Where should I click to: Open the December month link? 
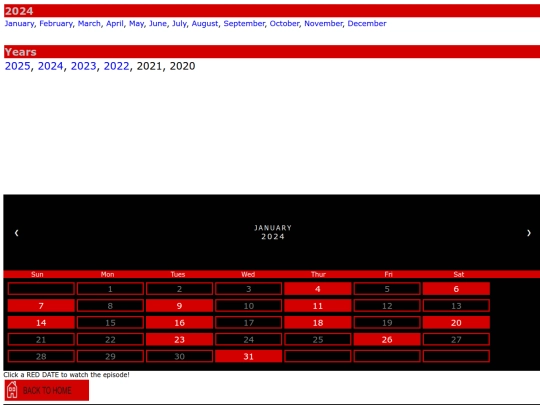[367, 23]
